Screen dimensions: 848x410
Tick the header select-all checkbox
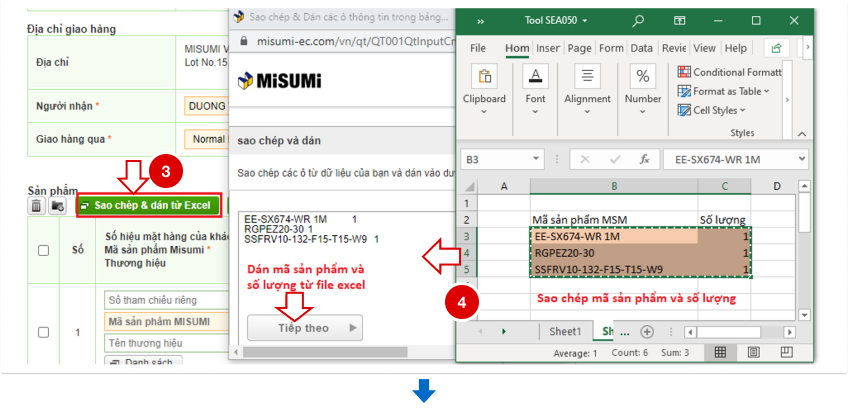pyautogui.click(x=43, y=250)
